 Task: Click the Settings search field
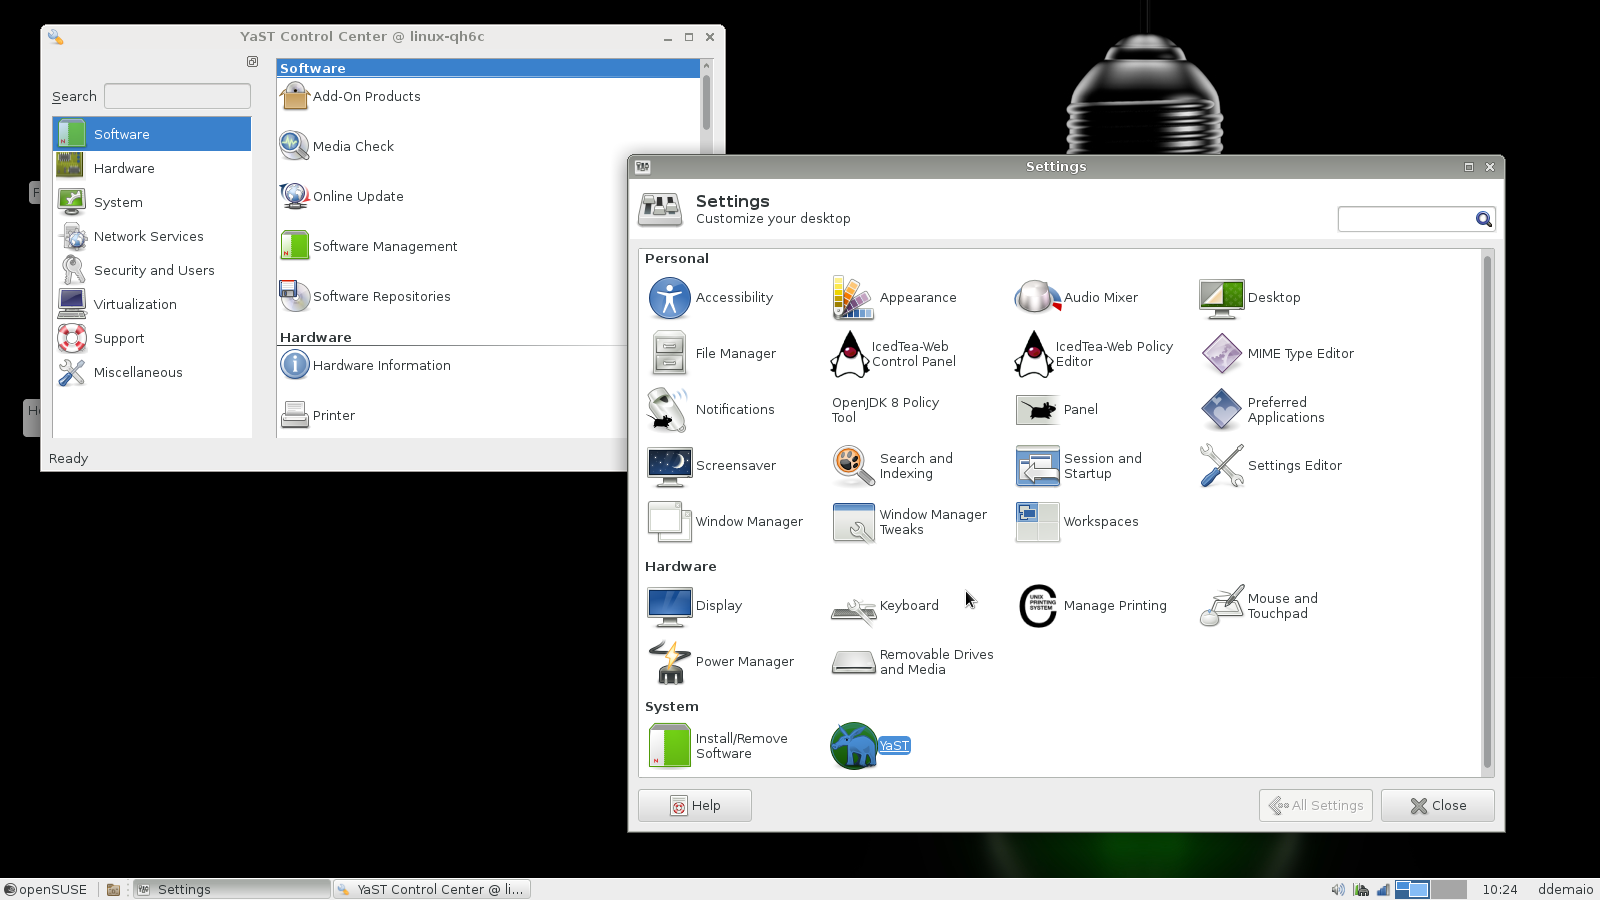point(1405,220)
